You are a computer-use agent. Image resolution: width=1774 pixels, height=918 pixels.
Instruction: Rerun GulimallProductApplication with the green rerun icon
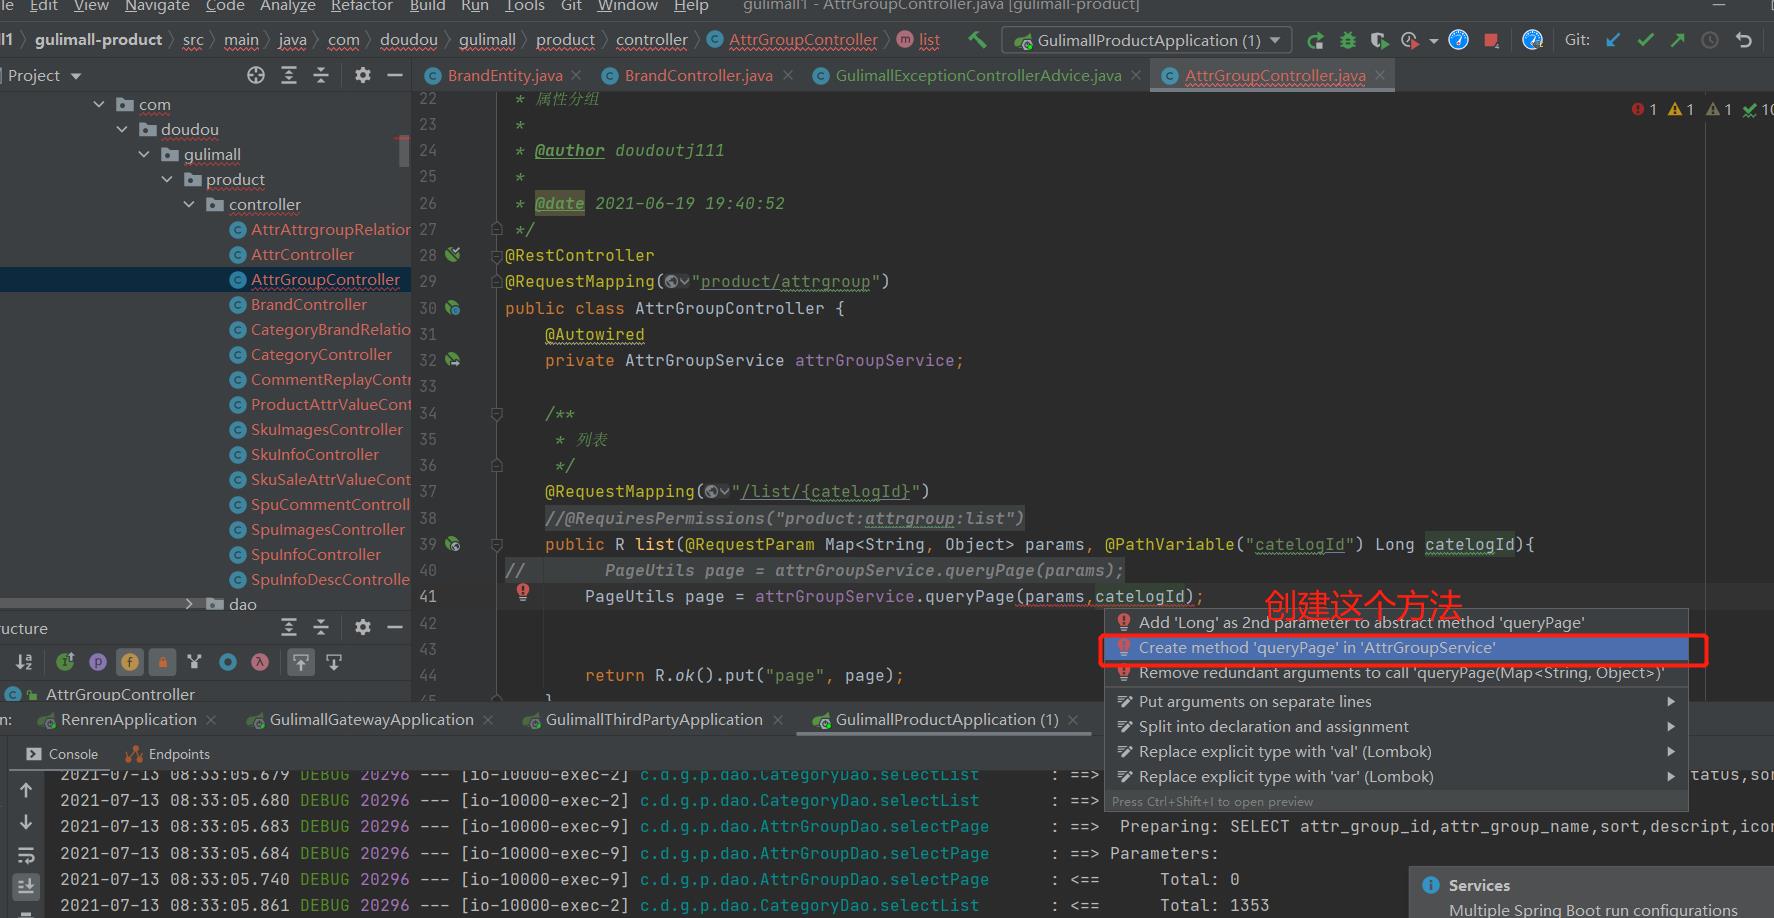point(1316,40)
